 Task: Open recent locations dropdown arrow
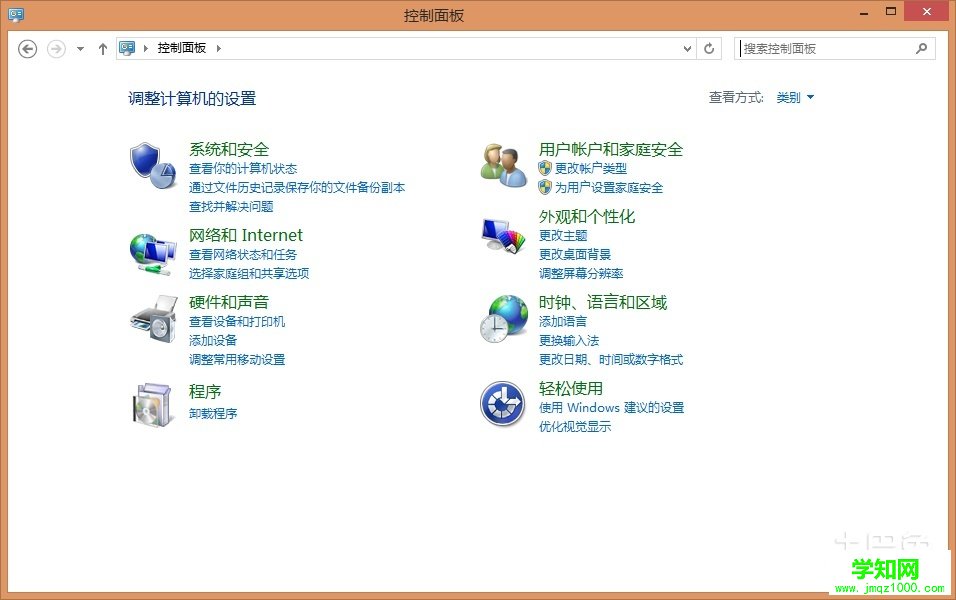click(x=80, y=49)
